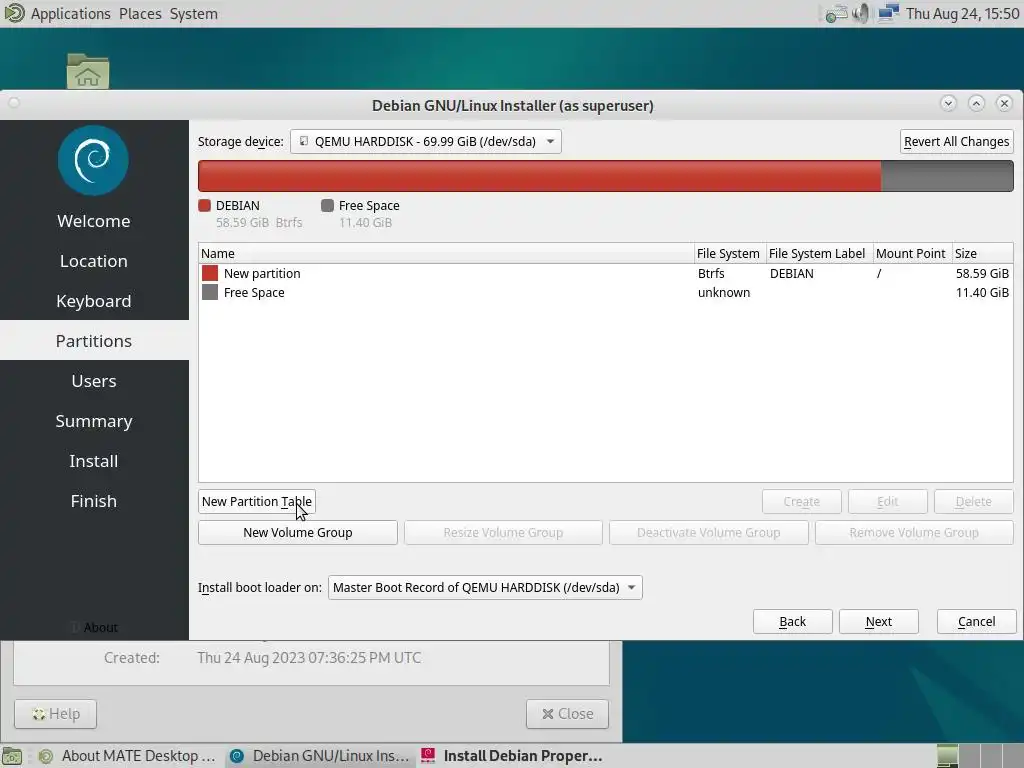Click the red DEBIAN legend swatch
Viewport: 1024px width, 768px height.
pos(204,206)
